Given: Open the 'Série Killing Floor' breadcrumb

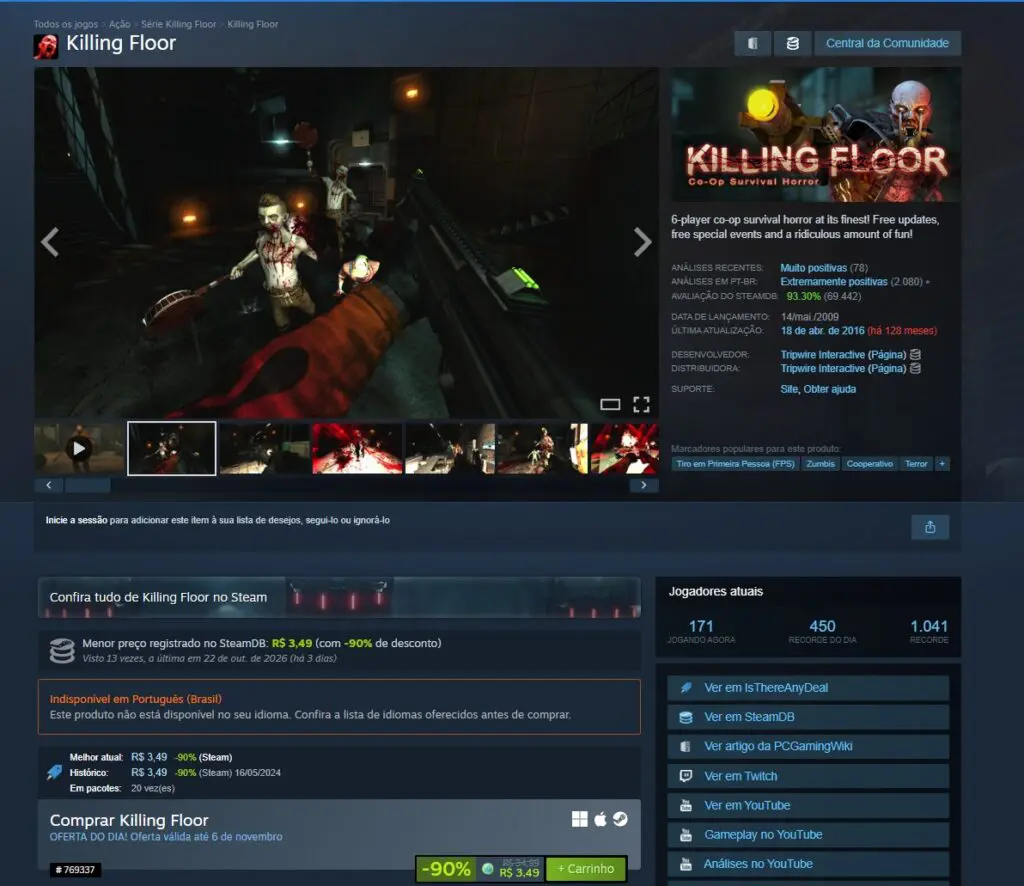Looking at the screenshot, I should click(x=178, y=24).
